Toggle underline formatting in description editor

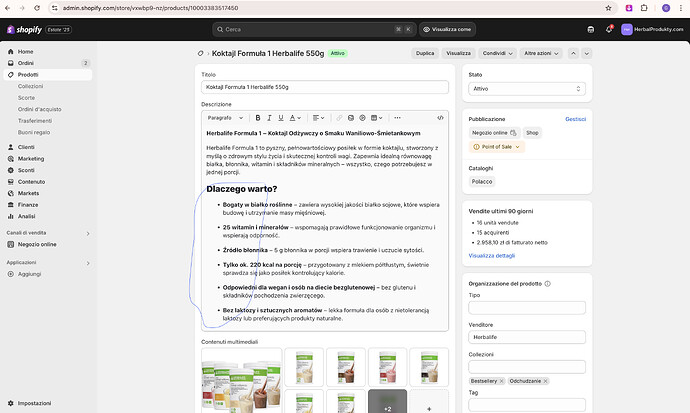(281, 118)
